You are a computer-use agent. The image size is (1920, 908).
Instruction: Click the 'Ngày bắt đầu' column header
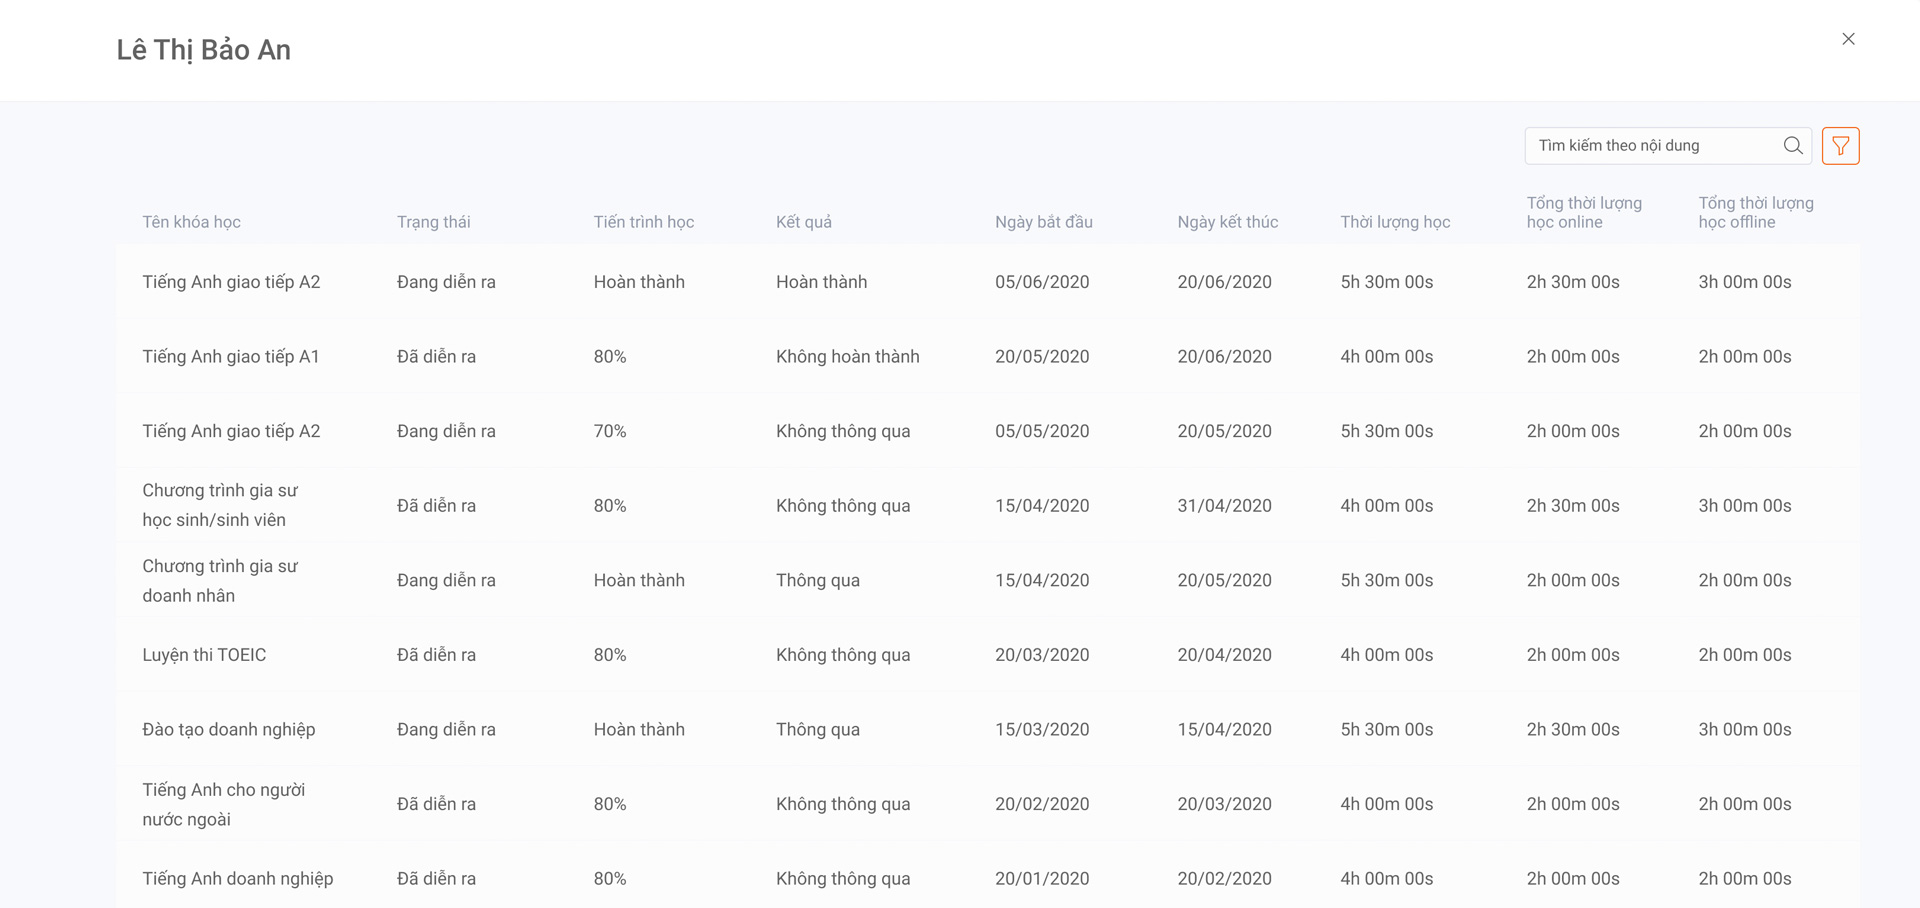(x=1043, y=222)
